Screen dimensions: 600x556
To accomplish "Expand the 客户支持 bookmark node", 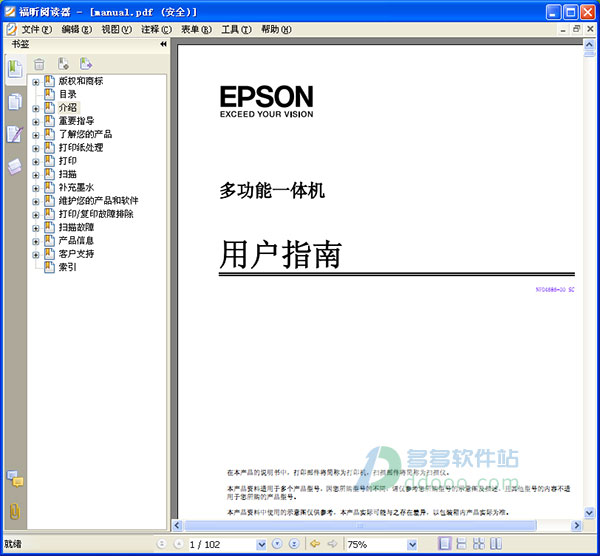I will point(36,255).
